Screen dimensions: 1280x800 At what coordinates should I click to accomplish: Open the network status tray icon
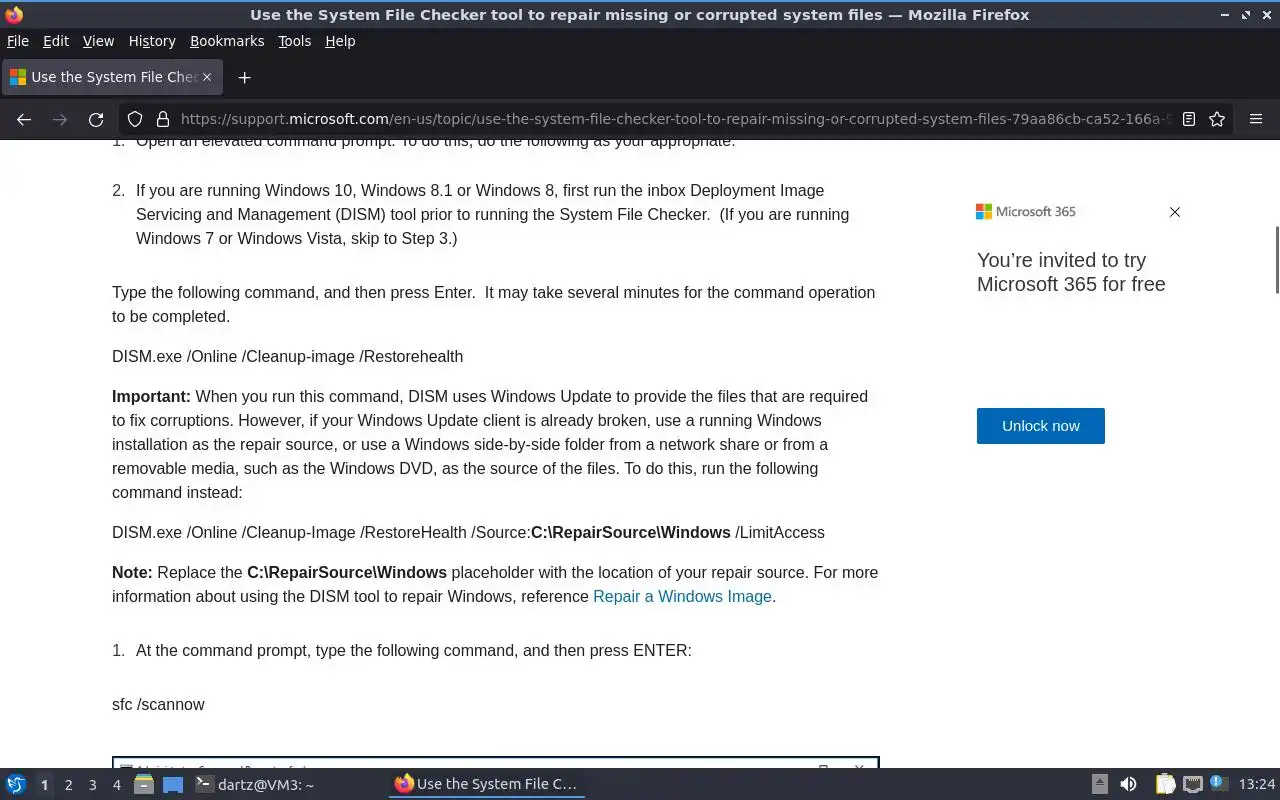pyautogui.click(x=1192, y=785)
